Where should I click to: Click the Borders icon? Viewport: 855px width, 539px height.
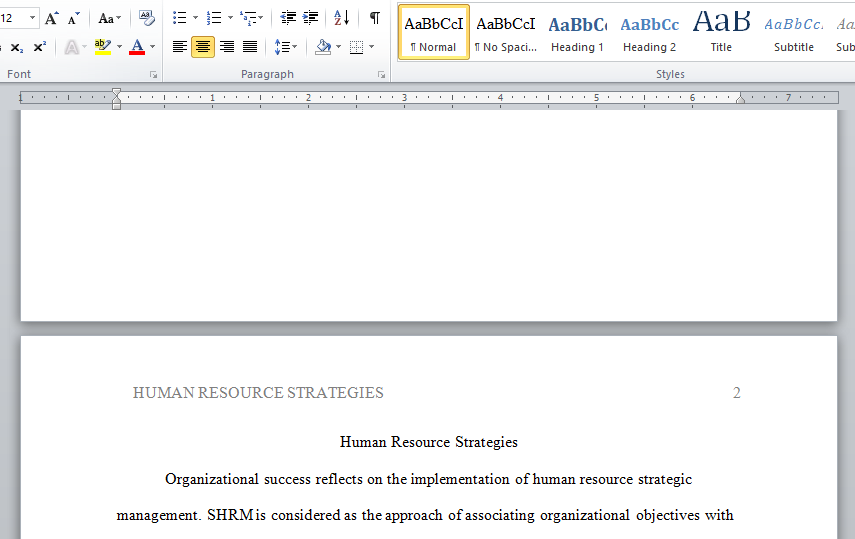[x=356, y=47]
